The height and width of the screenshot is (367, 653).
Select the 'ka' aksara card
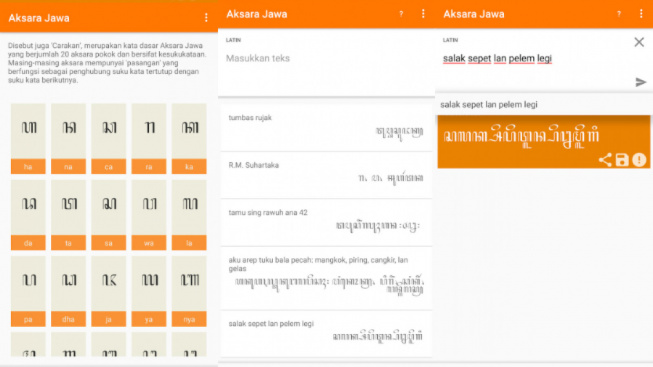(x=189, y=139)
